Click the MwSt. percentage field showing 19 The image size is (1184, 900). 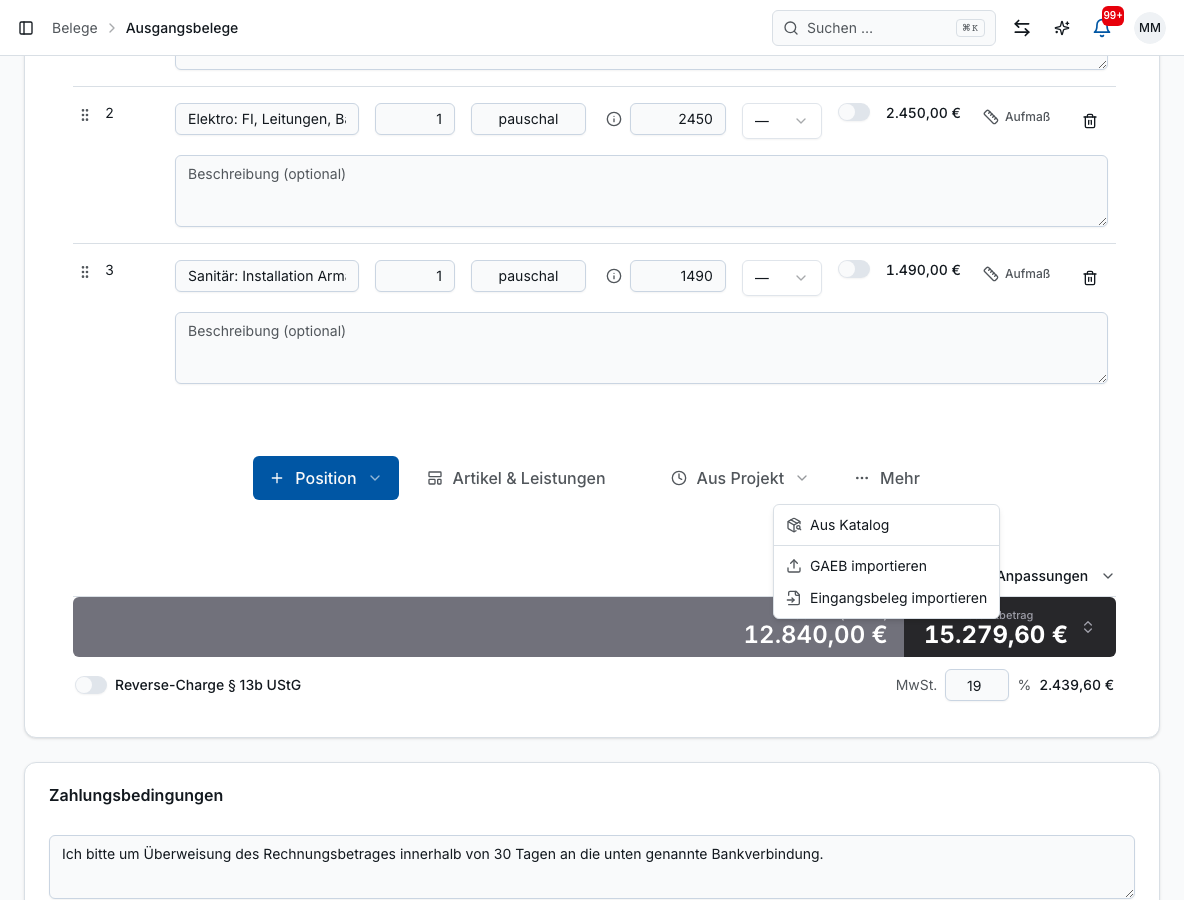coord(976,685)
